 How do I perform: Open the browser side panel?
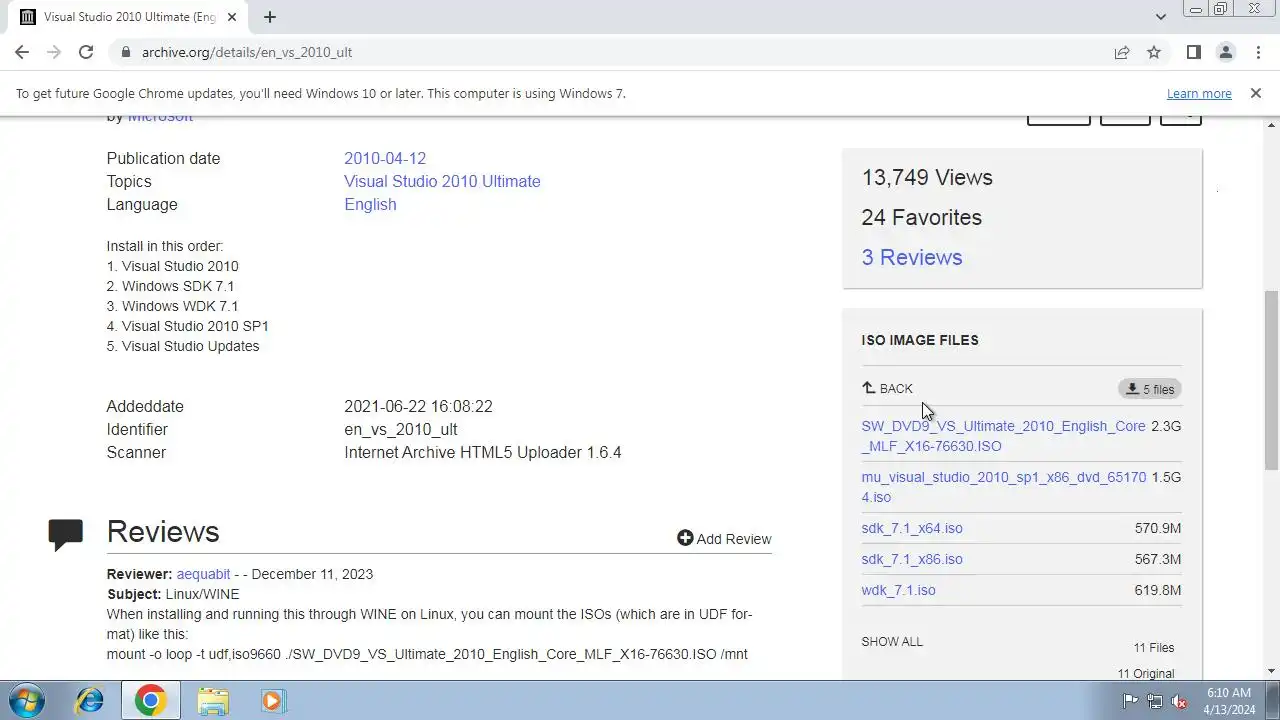point(1193,52)
